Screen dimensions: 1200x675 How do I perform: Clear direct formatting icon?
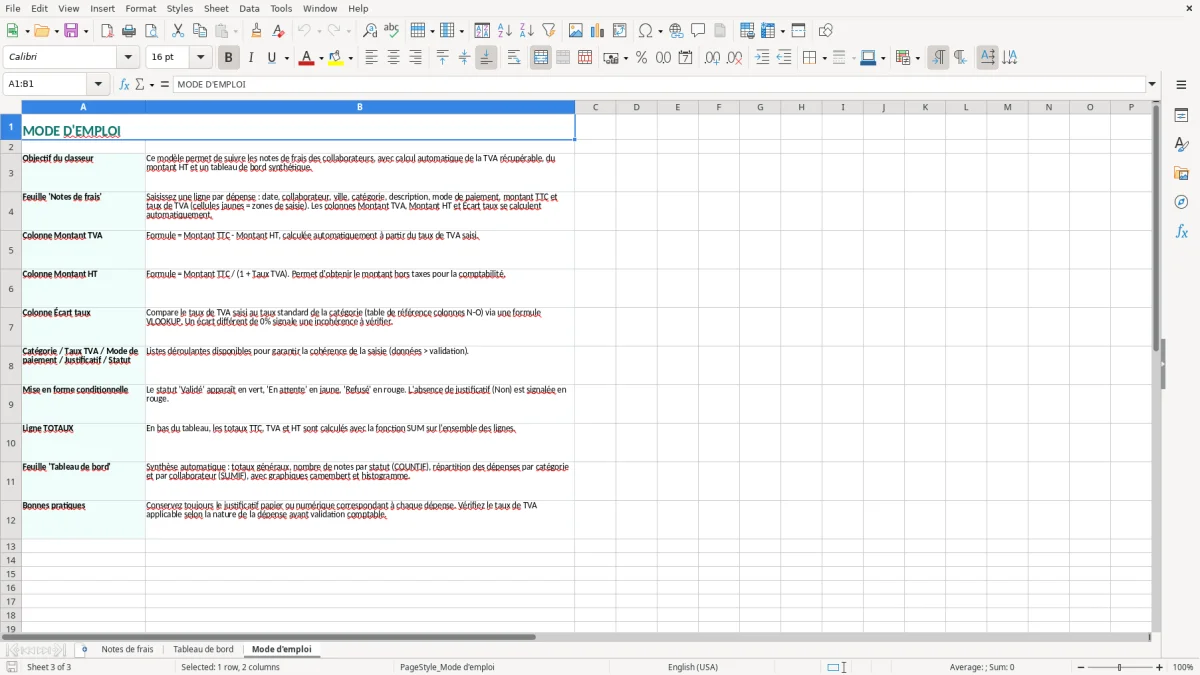coord(278,31)
